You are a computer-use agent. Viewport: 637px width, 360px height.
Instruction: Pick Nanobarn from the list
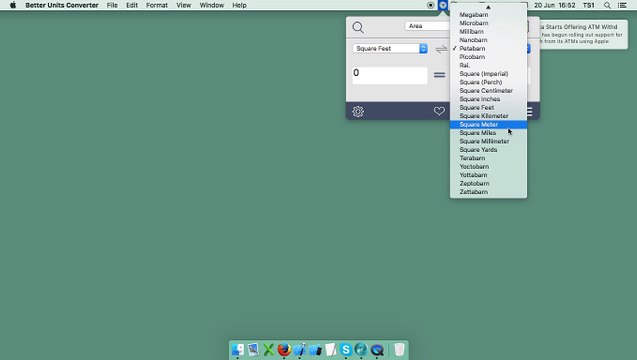[488, 40]
